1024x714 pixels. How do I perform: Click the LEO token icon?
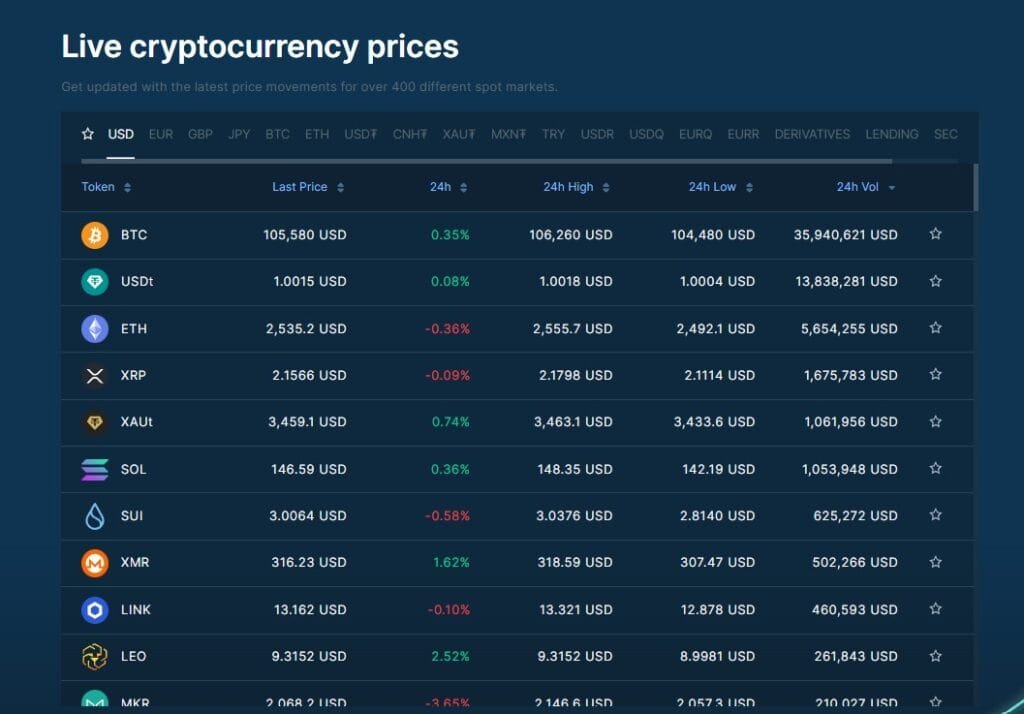coord(95,657)
